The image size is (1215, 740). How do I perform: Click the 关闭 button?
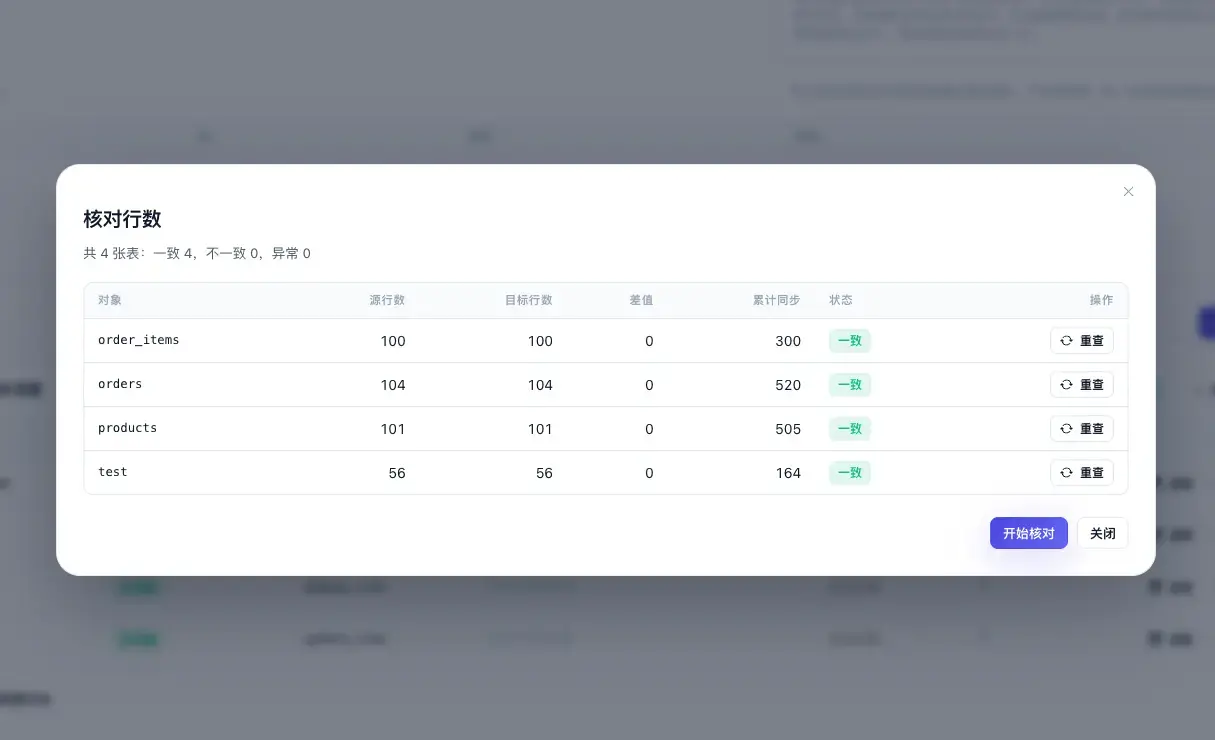tap(1103, 533)
